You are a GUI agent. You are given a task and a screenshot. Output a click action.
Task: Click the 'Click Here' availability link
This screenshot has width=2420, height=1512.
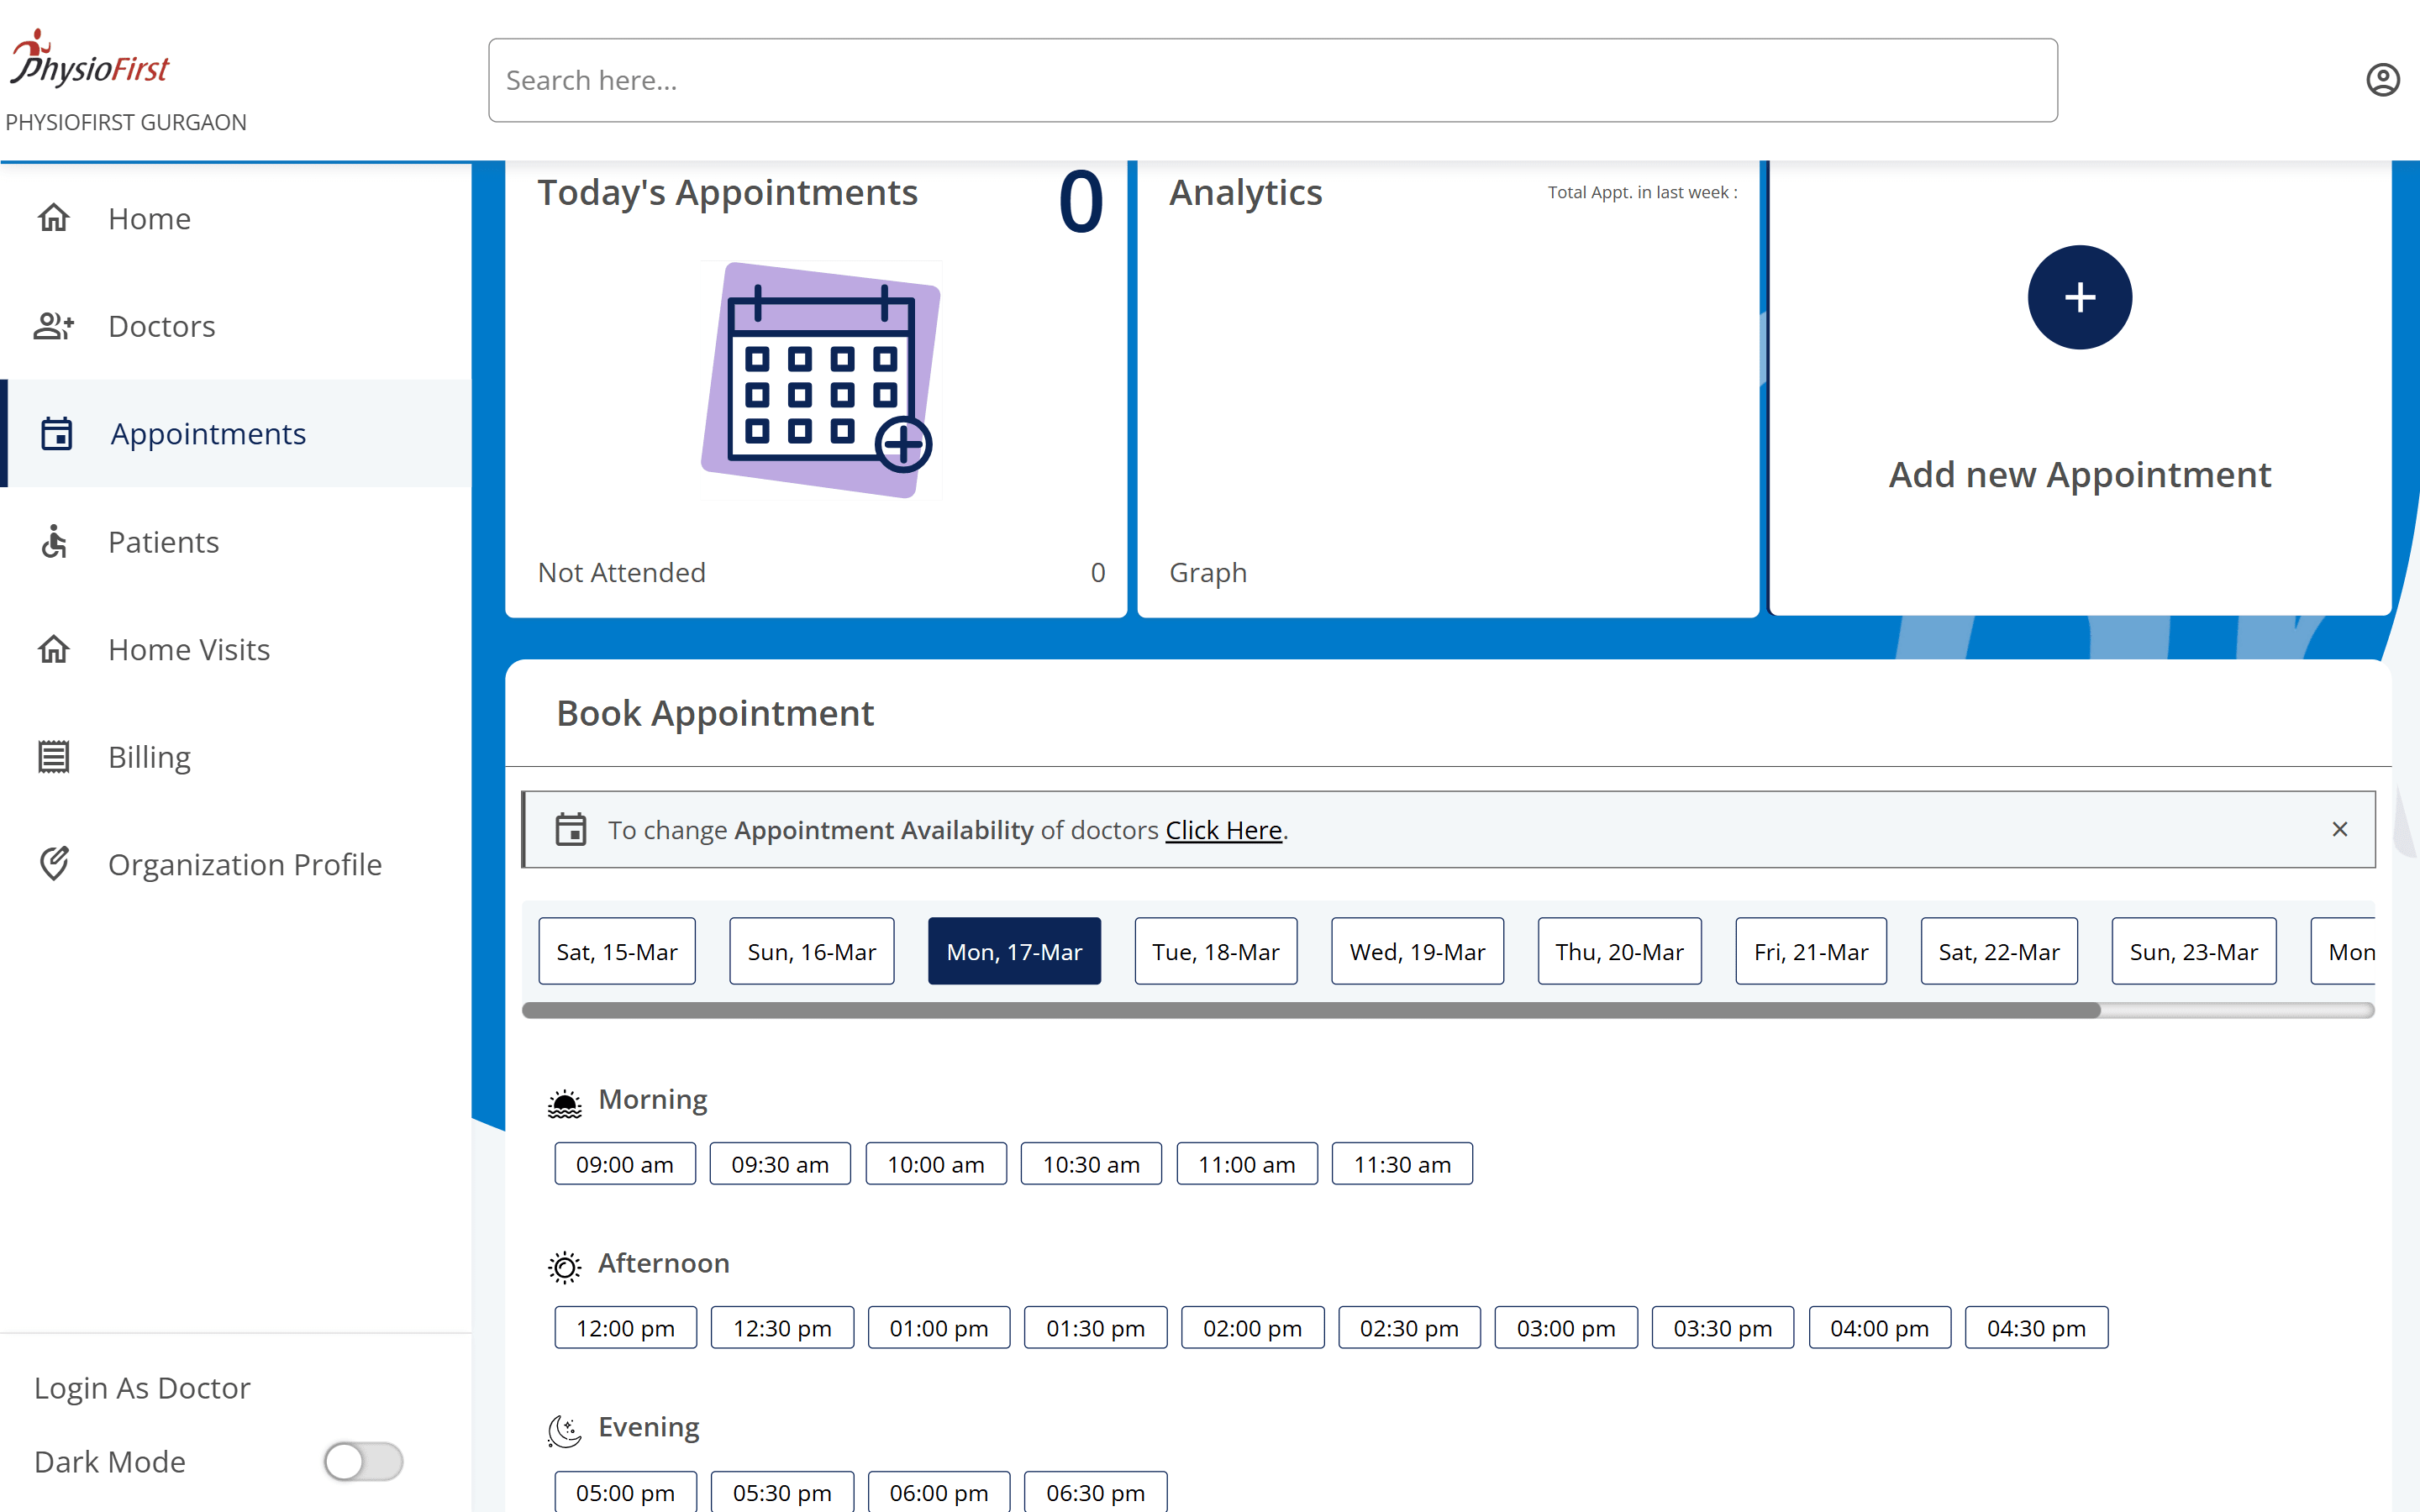[x=1223, y=830]
